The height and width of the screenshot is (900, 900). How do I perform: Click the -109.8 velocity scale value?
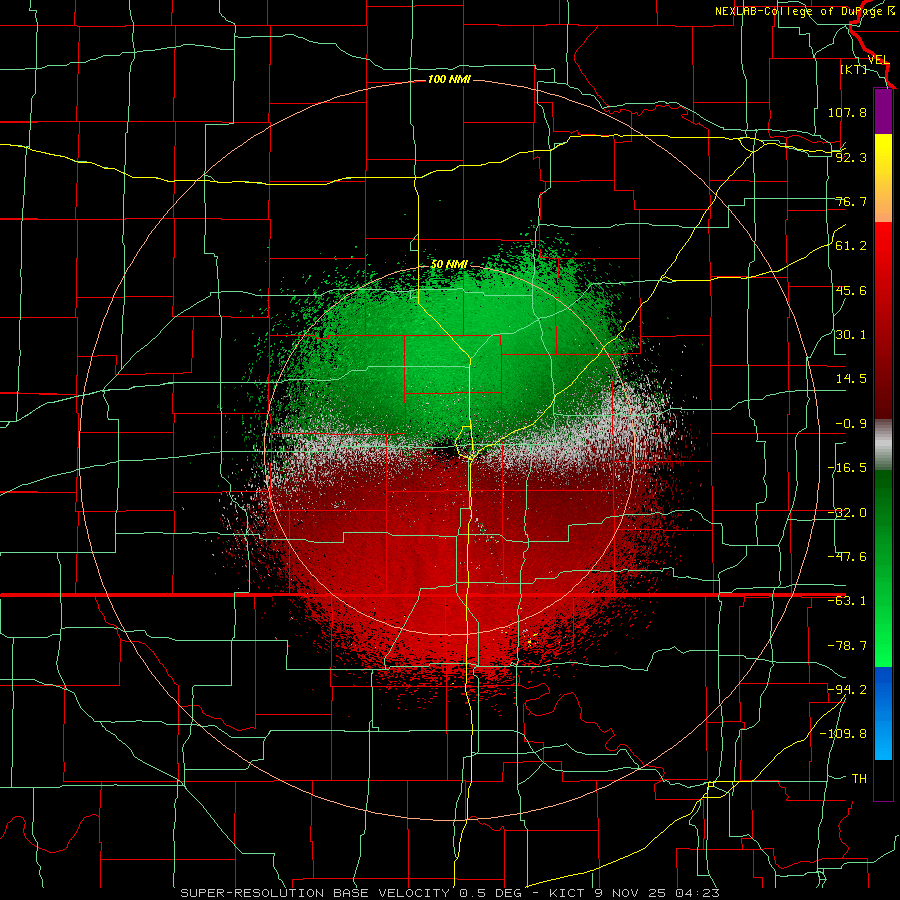tap(843, 734)
